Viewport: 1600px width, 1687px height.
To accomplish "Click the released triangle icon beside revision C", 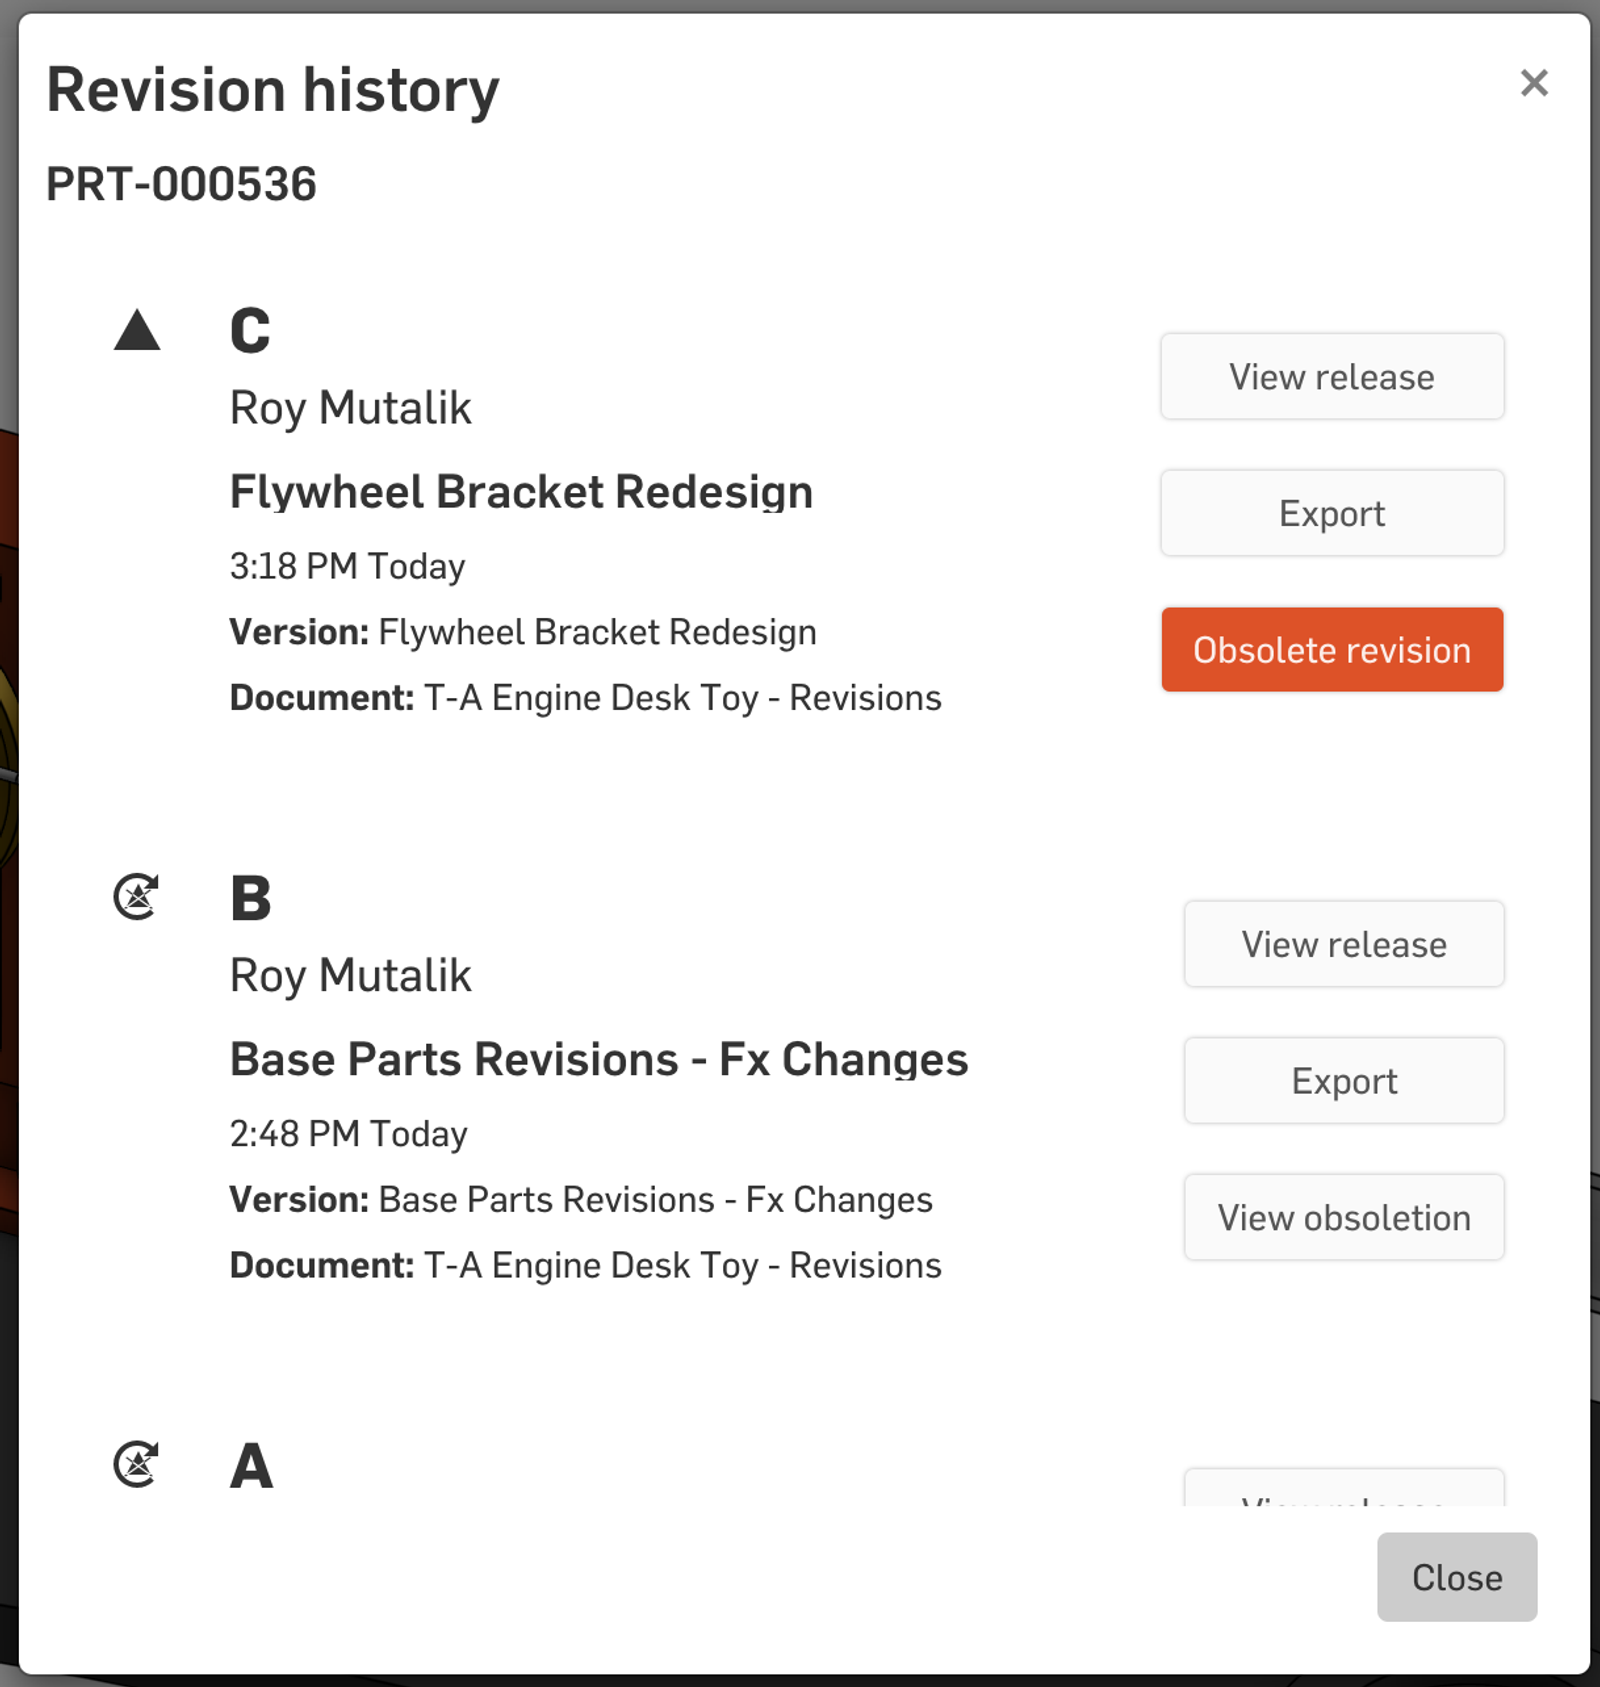I will [137, 331].
